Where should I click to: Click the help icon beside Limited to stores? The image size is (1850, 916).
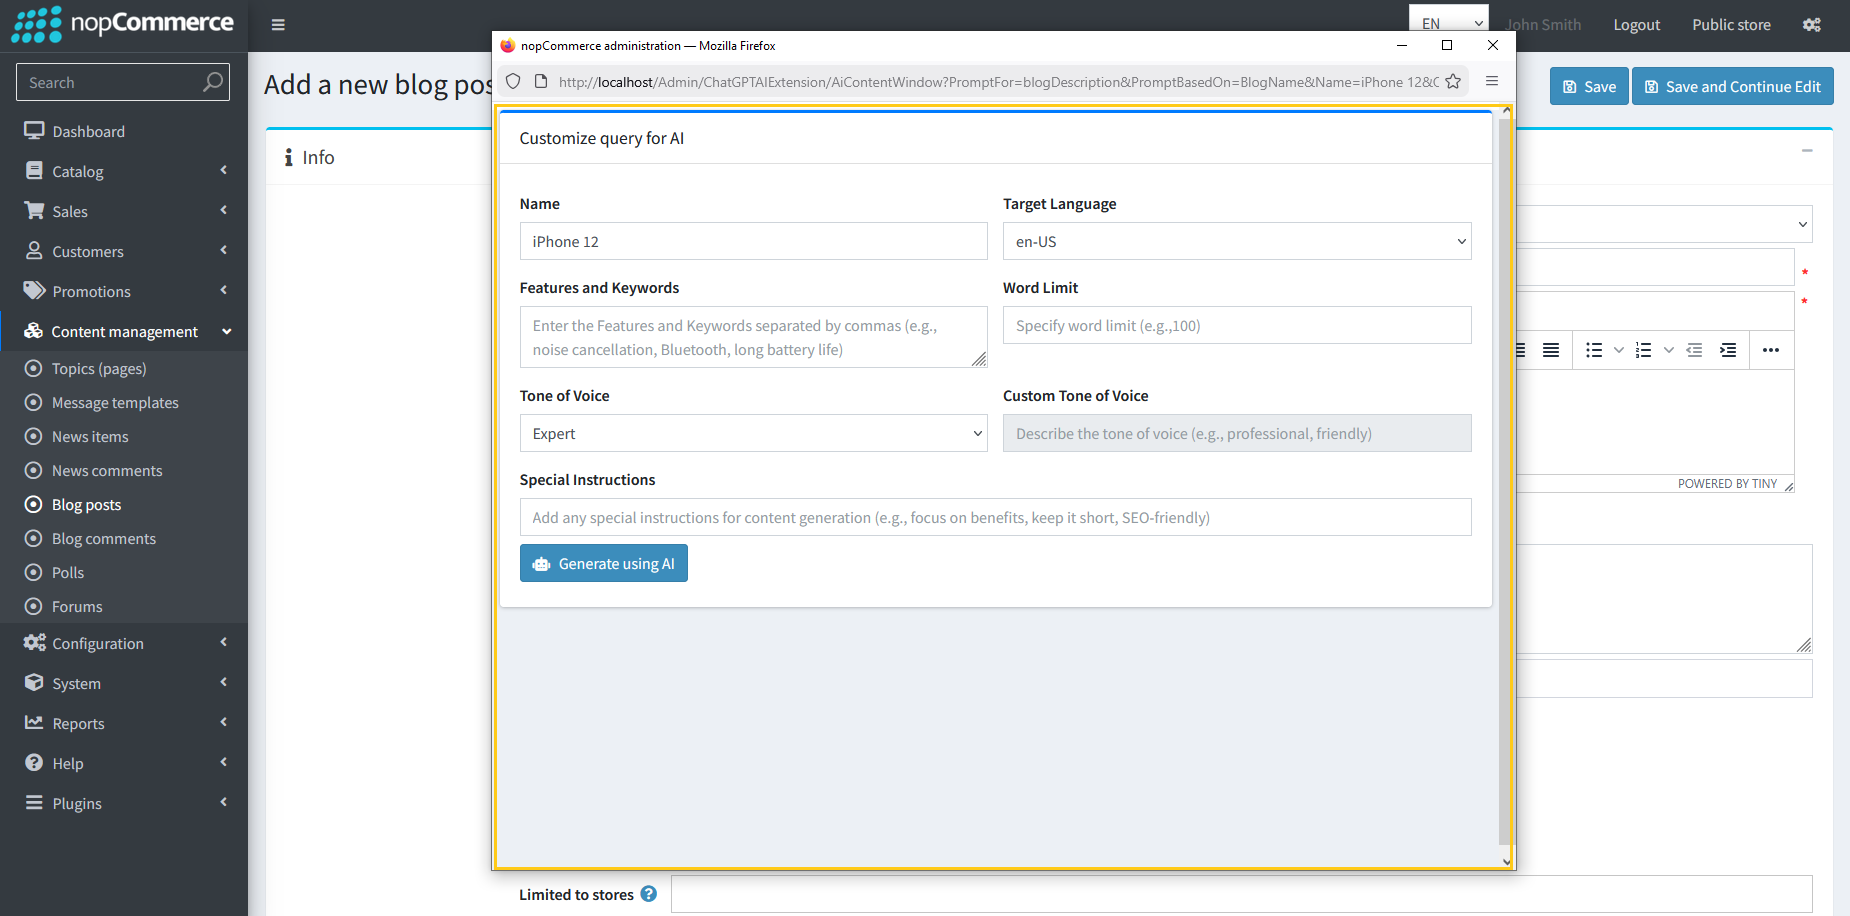coord(648,894)
